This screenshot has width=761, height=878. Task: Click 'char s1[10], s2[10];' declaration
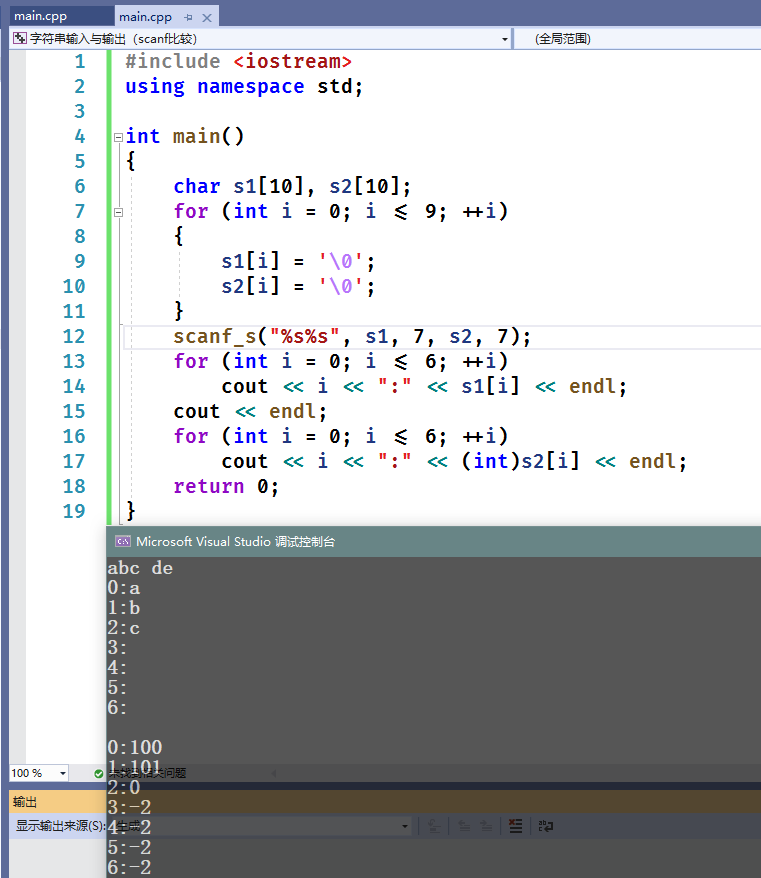click(x=292, y=186)
